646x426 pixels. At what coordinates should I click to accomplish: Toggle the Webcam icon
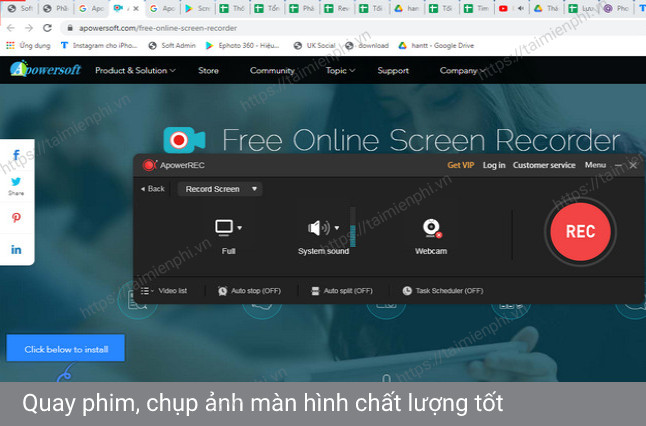coord(432,228)
